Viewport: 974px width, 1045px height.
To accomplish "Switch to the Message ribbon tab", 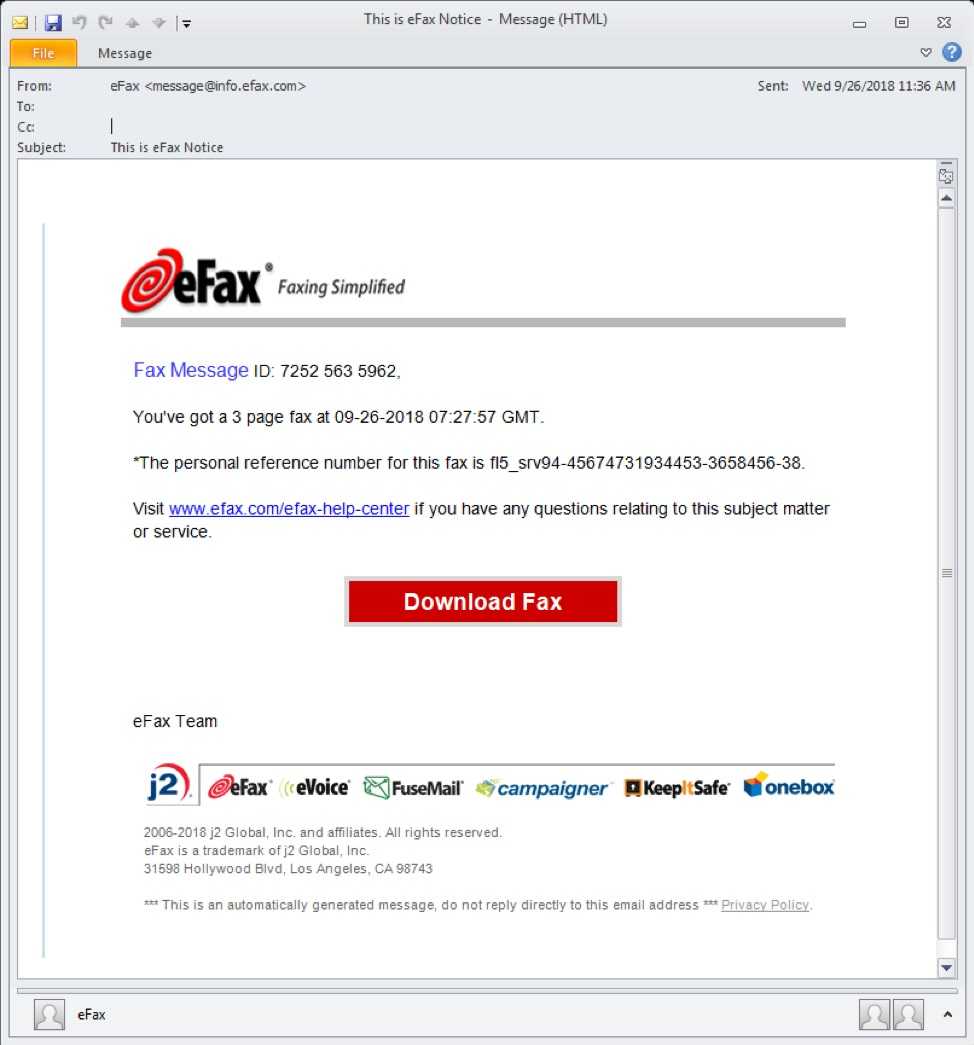I will [125, 53].
